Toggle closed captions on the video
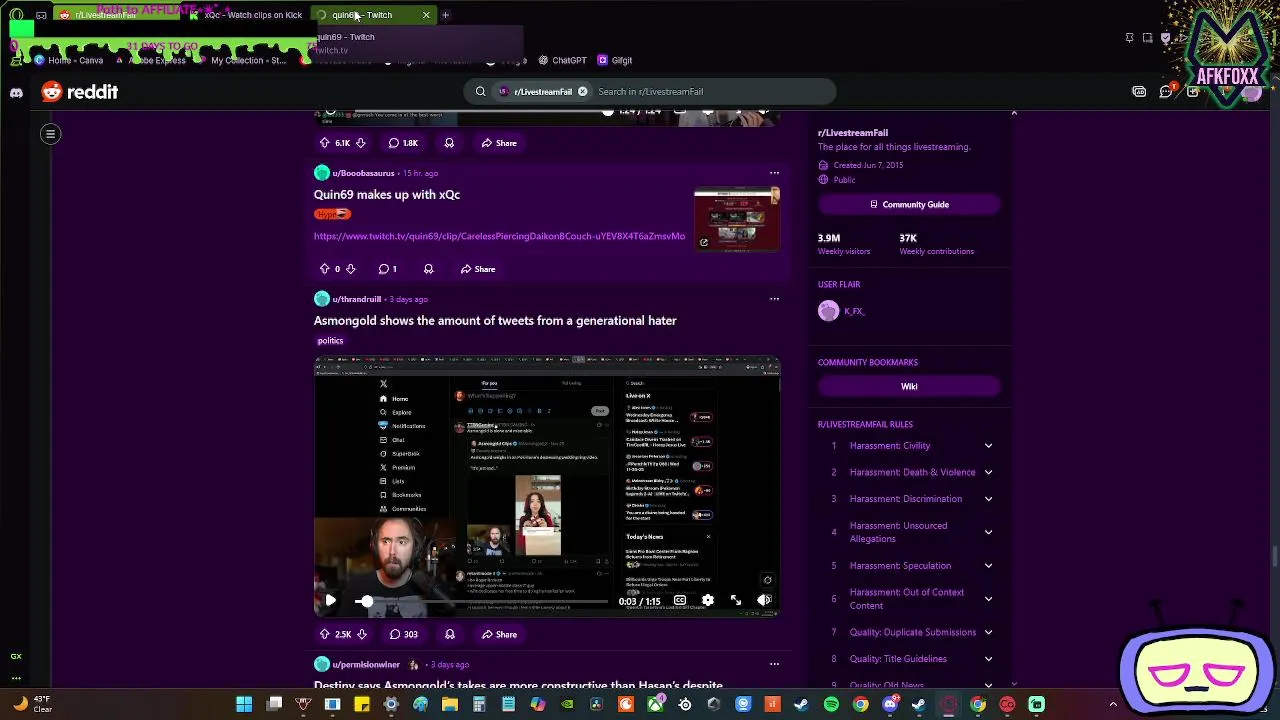Viewport: 1280px width, 720px height. point(680,601)
